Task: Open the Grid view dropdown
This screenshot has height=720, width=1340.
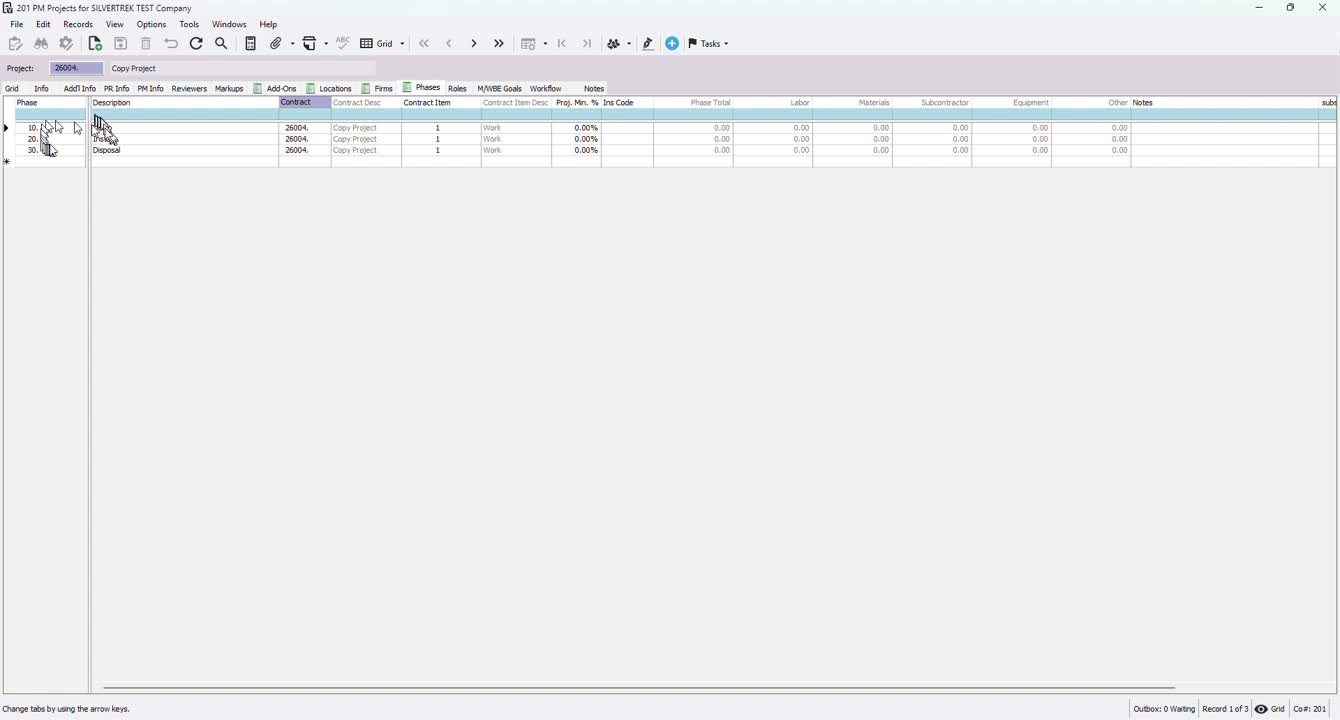Action: (x=383, y=44)
